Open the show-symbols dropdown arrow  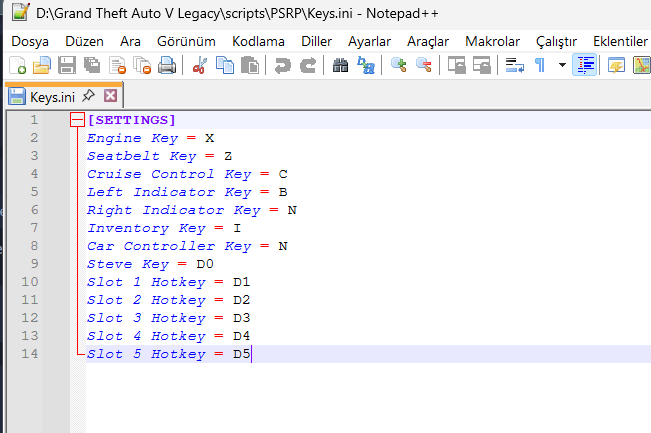(x=562, y=65)
